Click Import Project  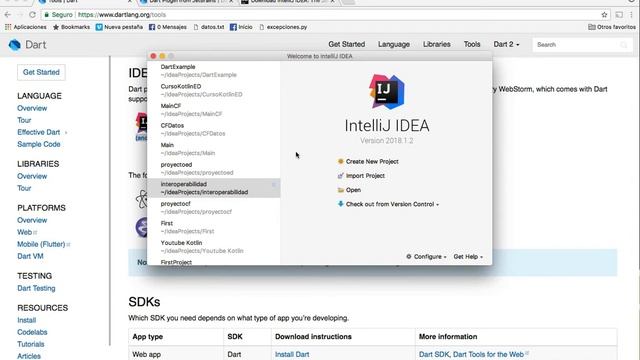[x=365, y=176]
